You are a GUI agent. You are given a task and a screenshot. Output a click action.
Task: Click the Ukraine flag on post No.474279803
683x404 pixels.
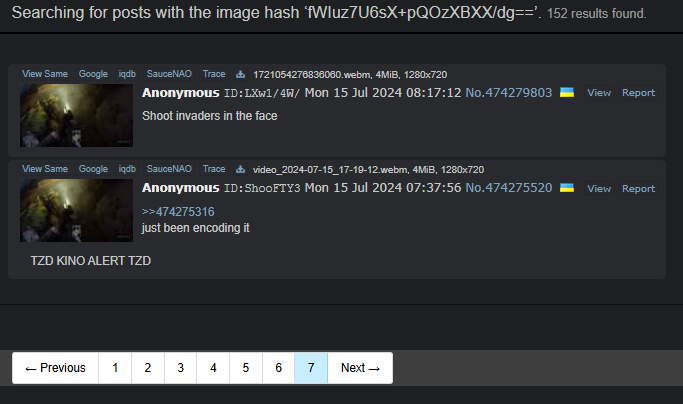point(567,92)
